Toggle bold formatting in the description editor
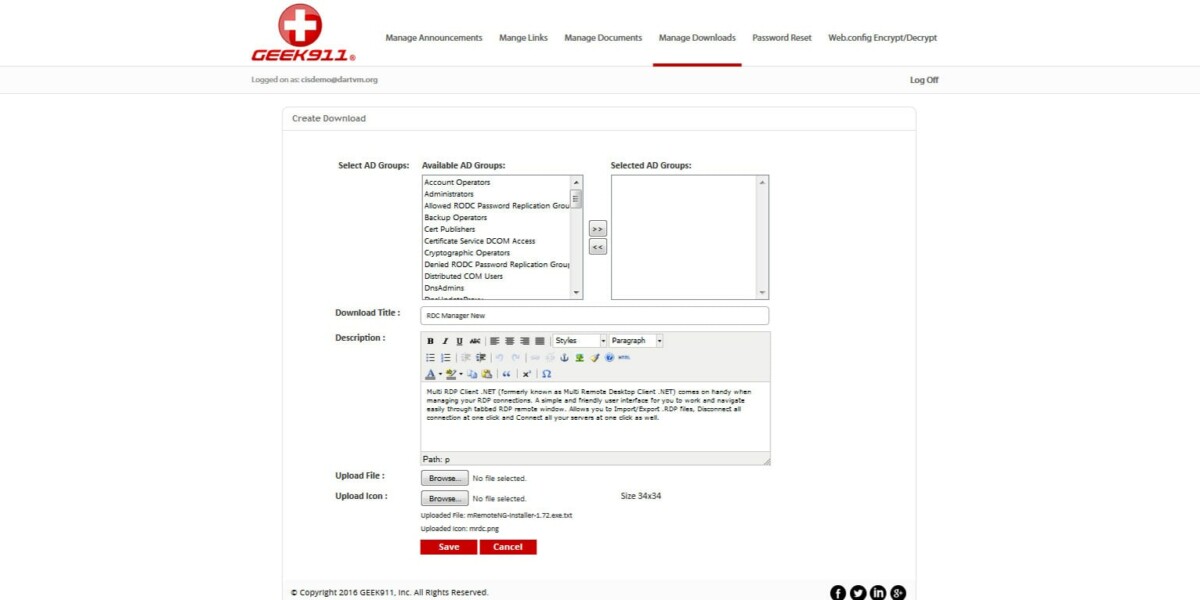Viewport: 1200px width, 600px height. point(430,339)
